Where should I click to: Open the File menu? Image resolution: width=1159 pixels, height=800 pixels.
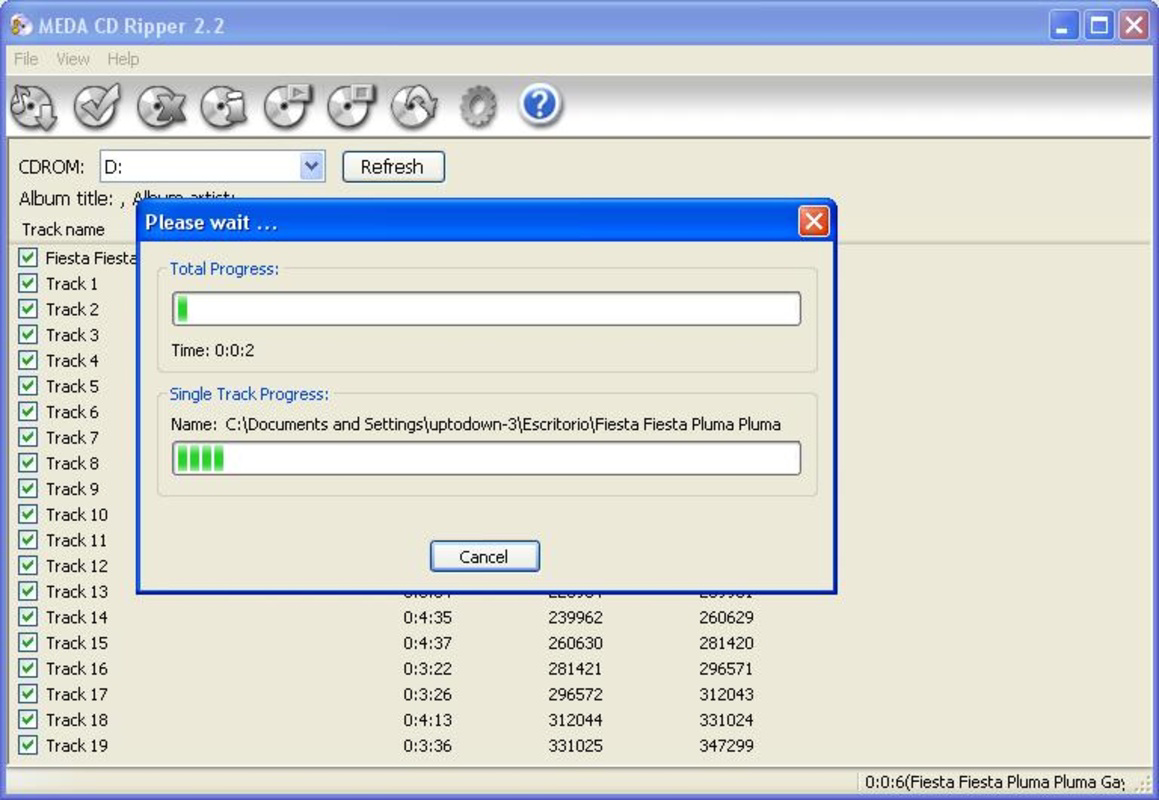click(x=25, y=59)
